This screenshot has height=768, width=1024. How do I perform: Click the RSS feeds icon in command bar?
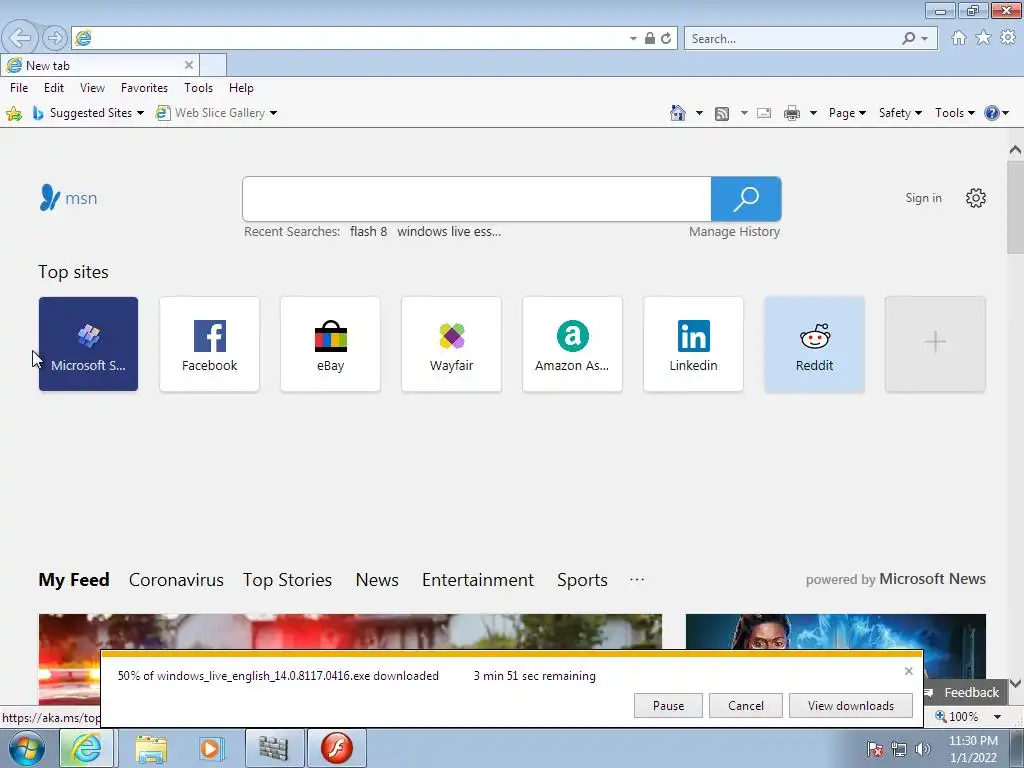(722, 114)
